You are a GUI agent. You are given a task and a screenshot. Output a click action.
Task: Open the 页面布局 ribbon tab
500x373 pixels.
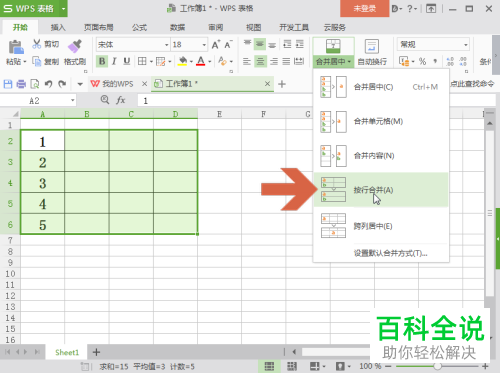(99, 27)
